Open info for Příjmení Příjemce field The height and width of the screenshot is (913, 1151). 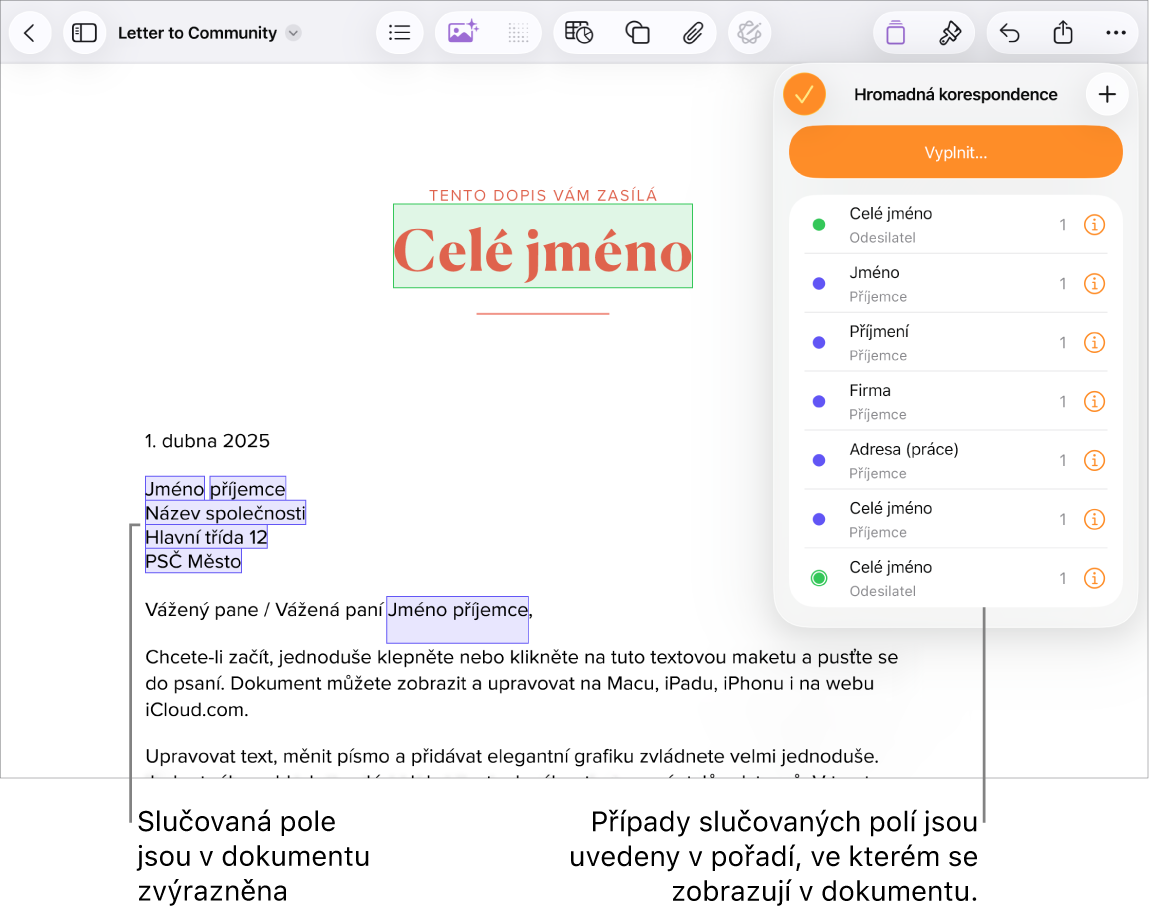point(1094,343)
